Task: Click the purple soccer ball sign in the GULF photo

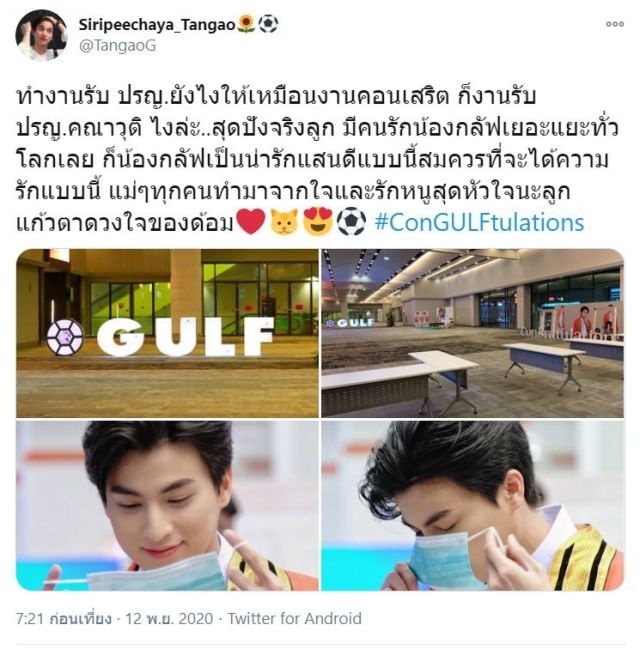Action: pyautogui.click(x=65, y=337)
